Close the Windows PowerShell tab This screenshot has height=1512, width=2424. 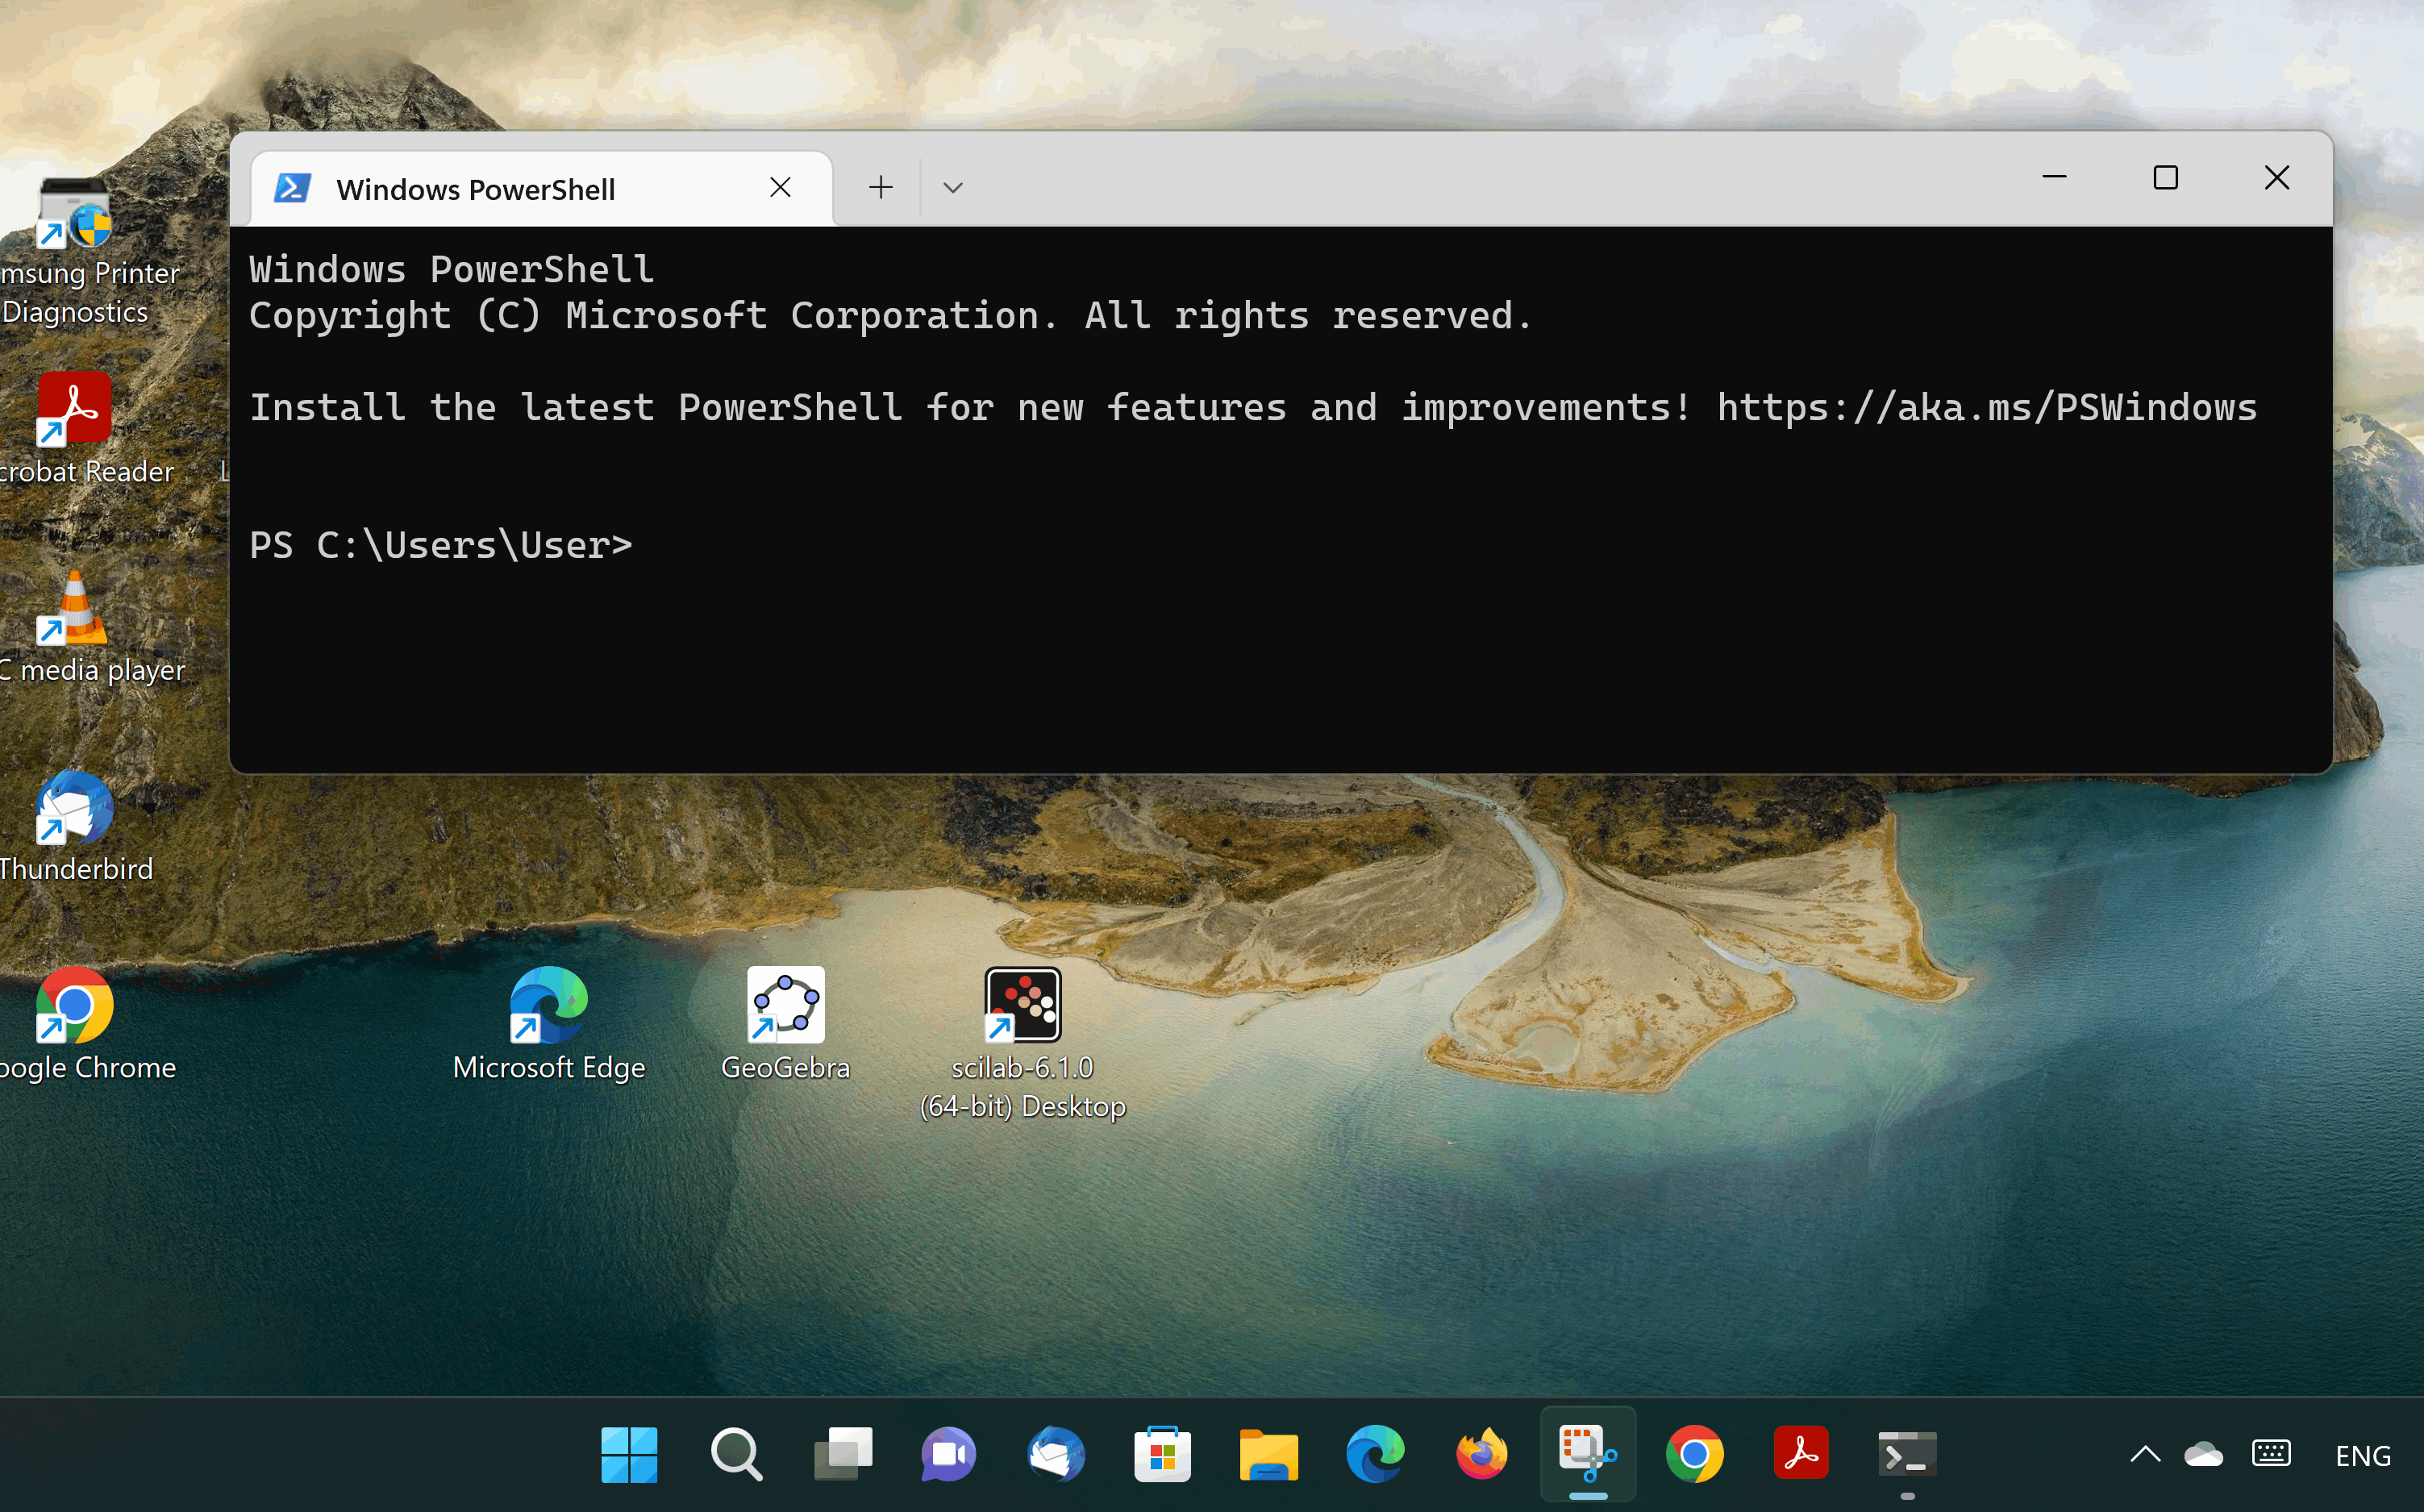pyautogui.click(x=780, y=187)
